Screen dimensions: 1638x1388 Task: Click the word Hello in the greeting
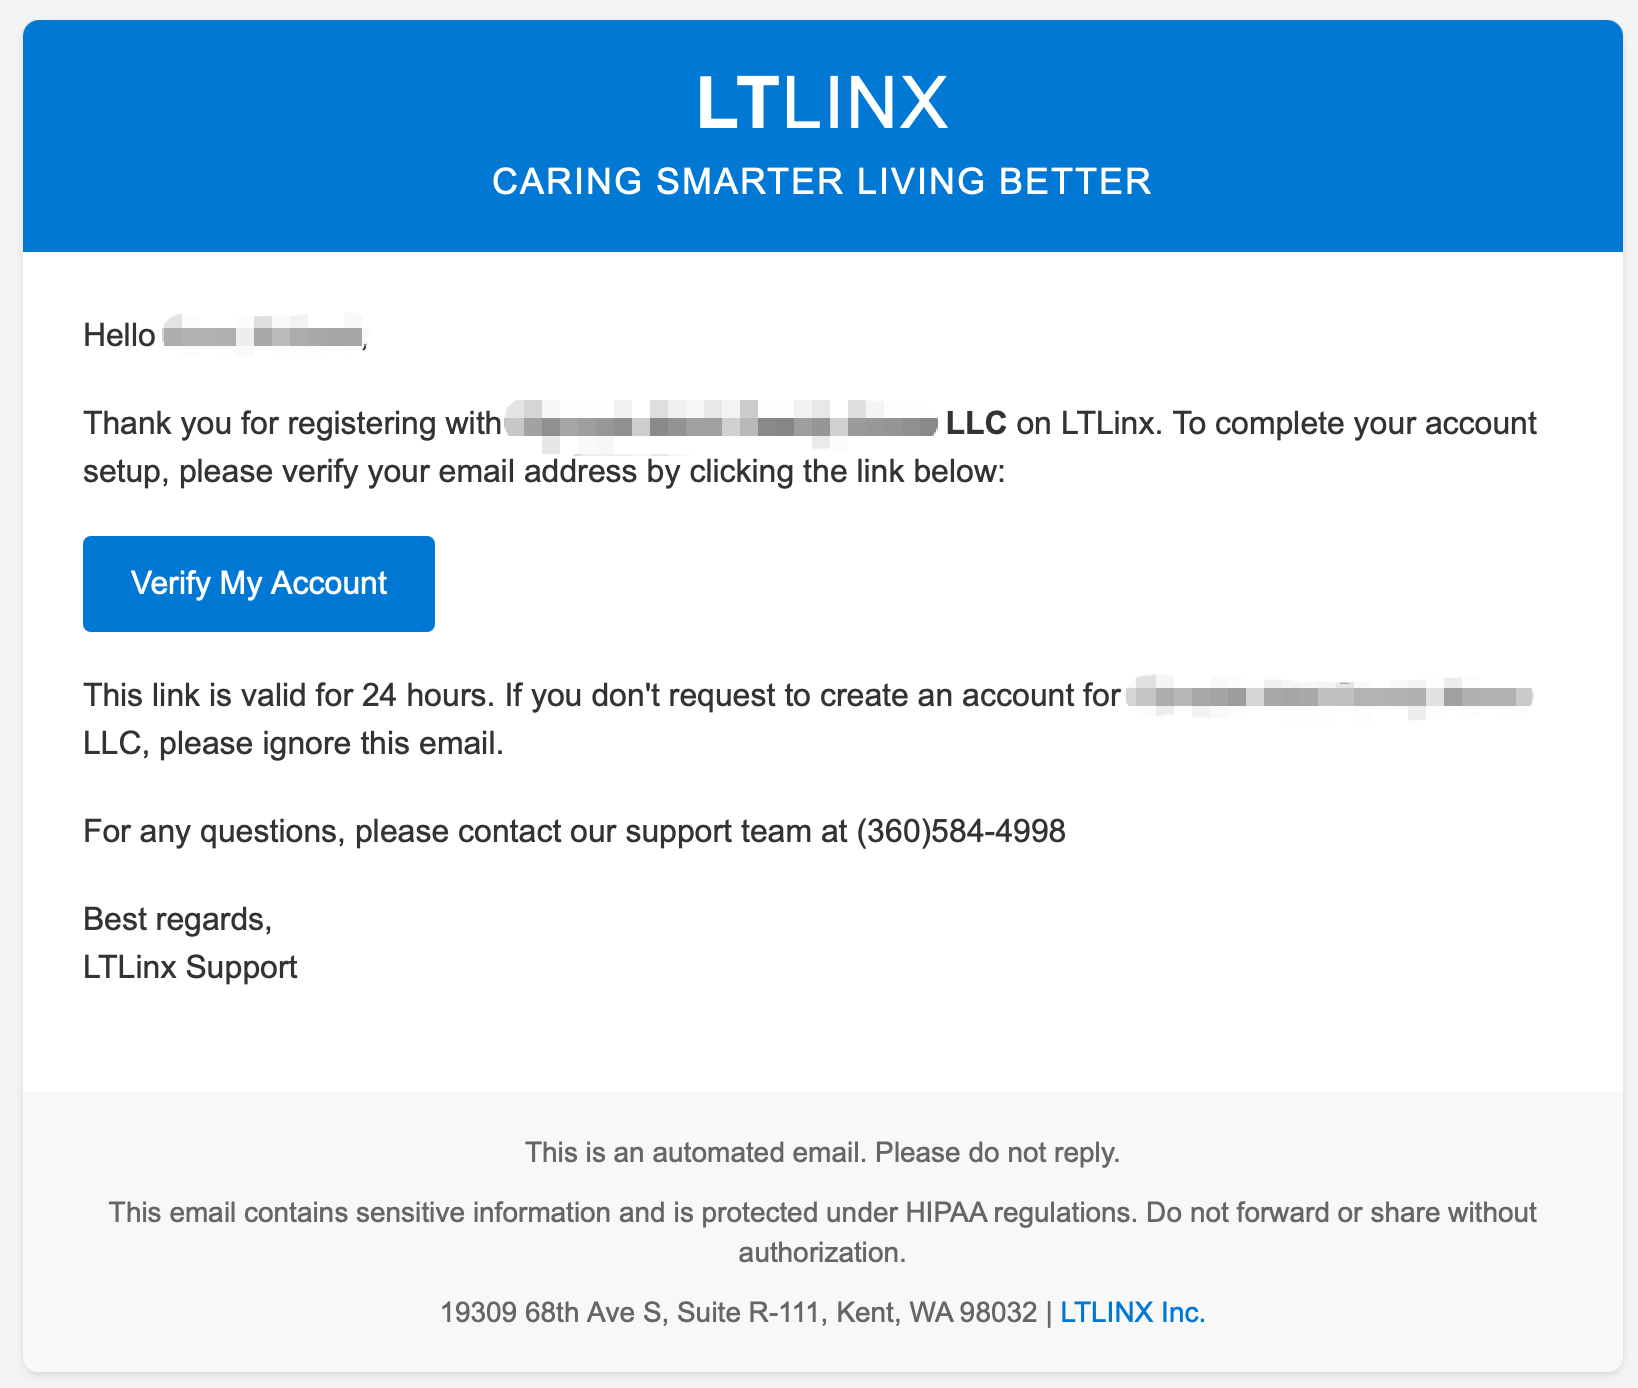point(119,335)
